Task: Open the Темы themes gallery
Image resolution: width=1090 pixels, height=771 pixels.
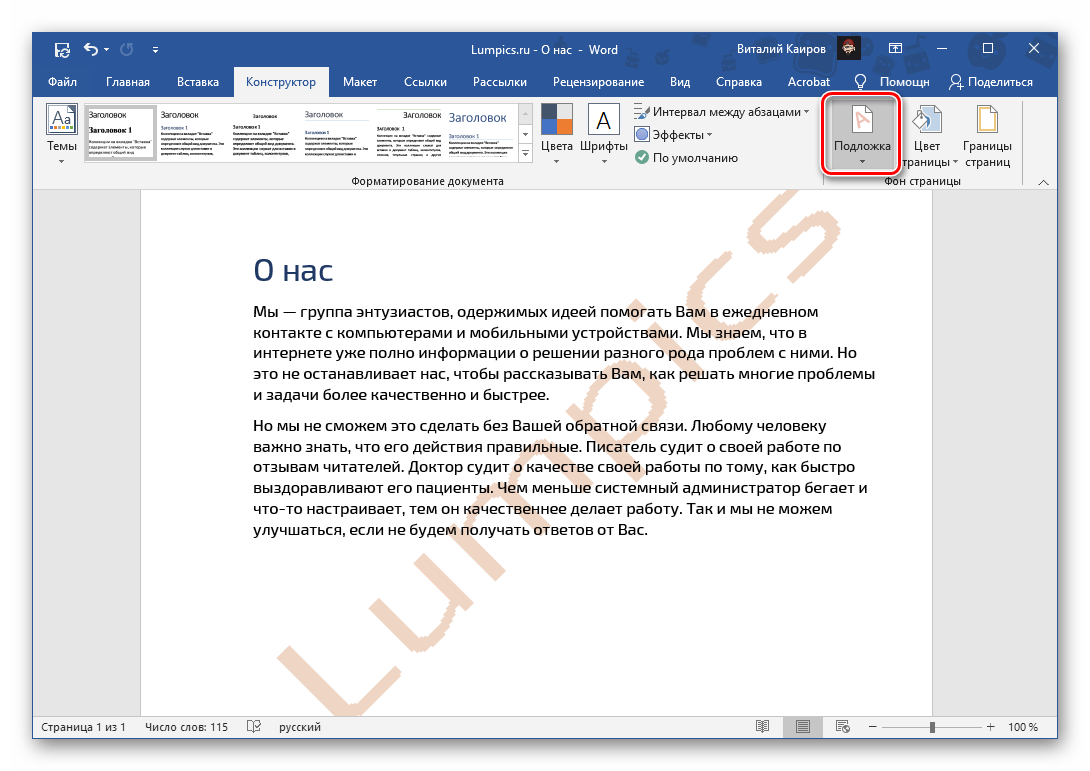Action: pyautogui.click(x=62, y=134)
